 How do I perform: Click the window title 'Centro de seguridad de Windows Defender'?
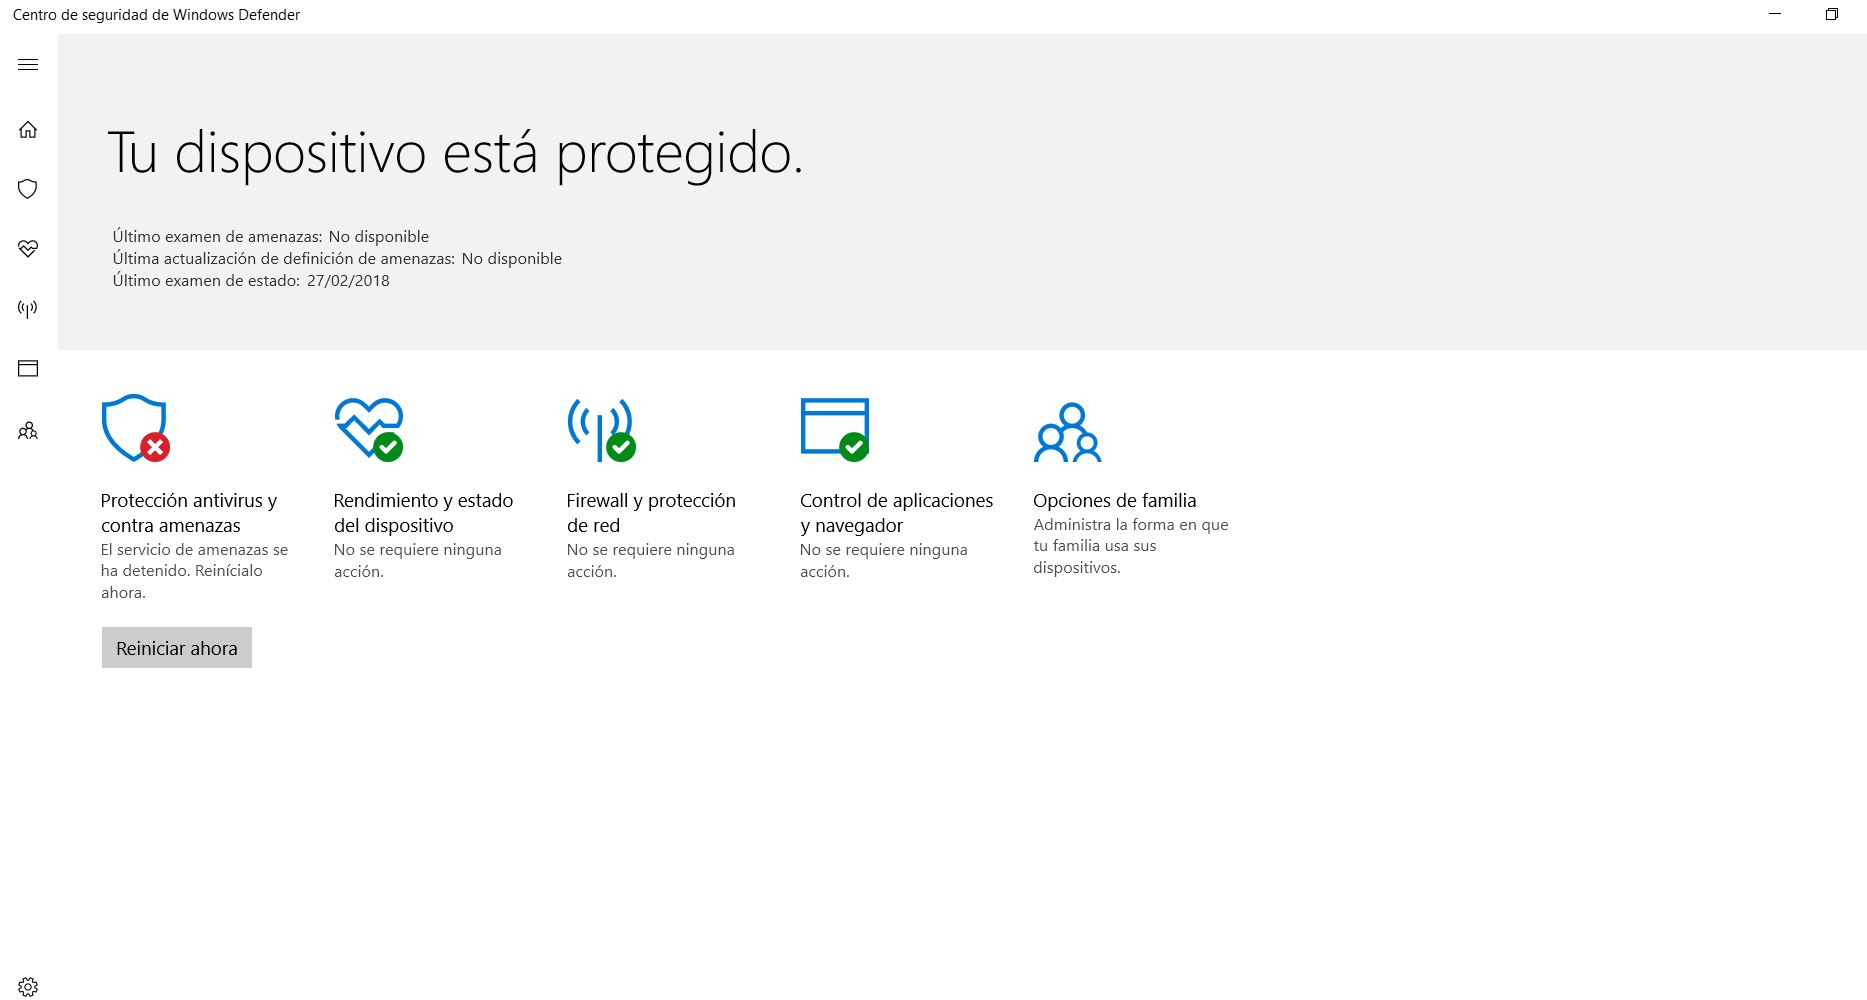(156, 15)
